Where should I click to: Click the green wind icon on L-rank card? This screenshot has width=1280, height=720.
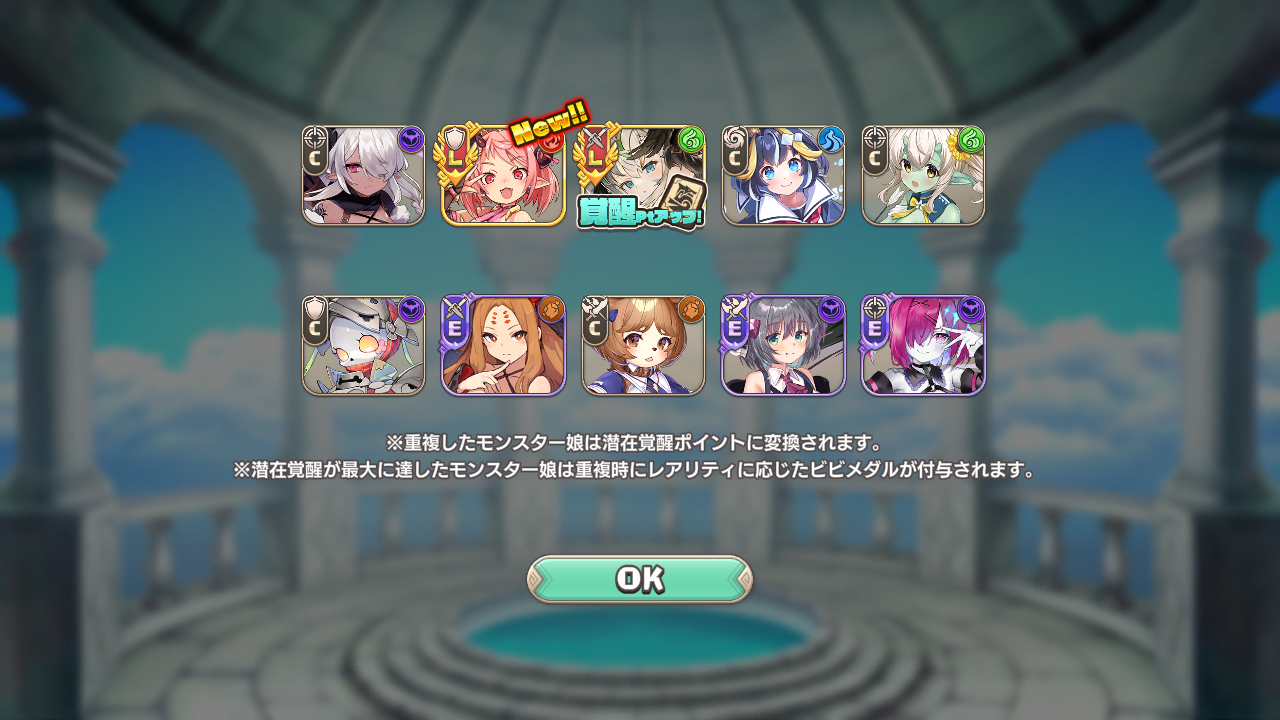click(691, 139)
